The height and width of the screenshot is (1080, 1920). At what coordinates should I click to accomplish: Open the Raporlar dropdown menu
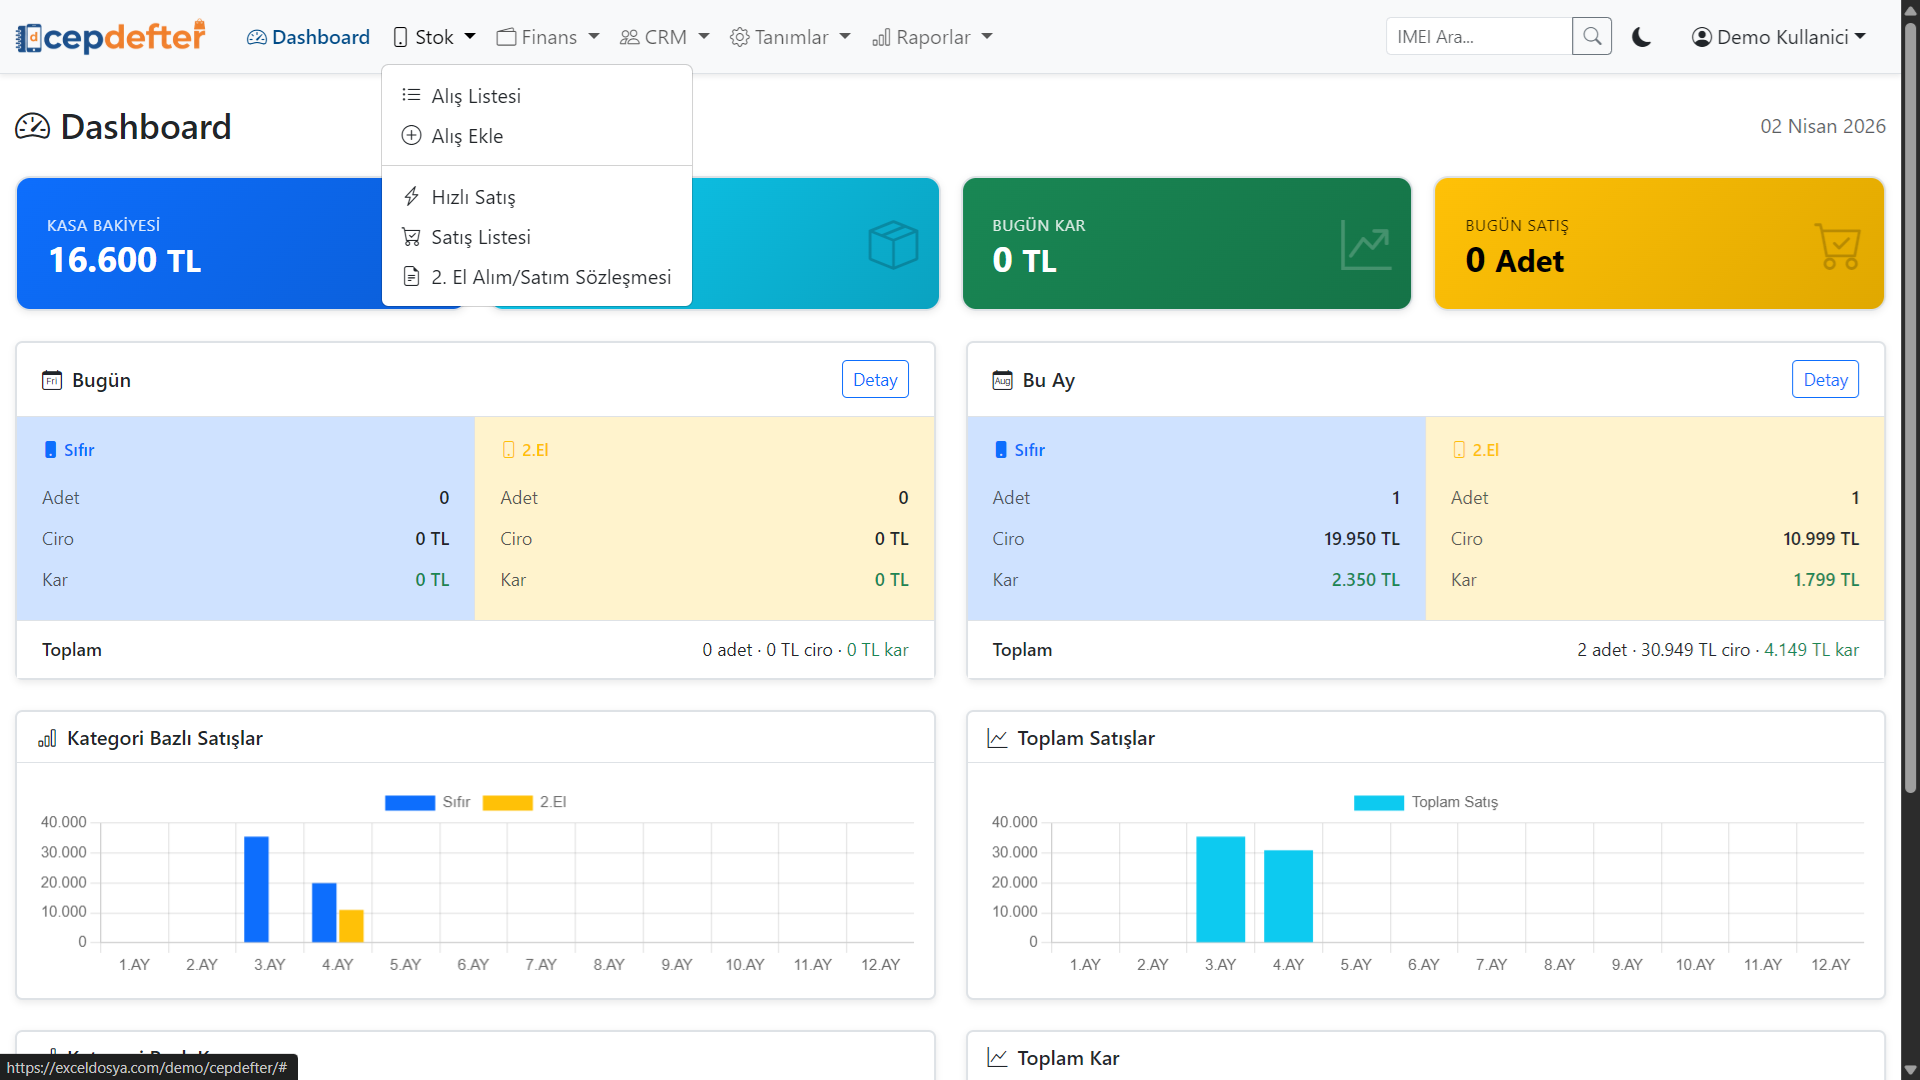pyautogui.click(x=932, y=37)
